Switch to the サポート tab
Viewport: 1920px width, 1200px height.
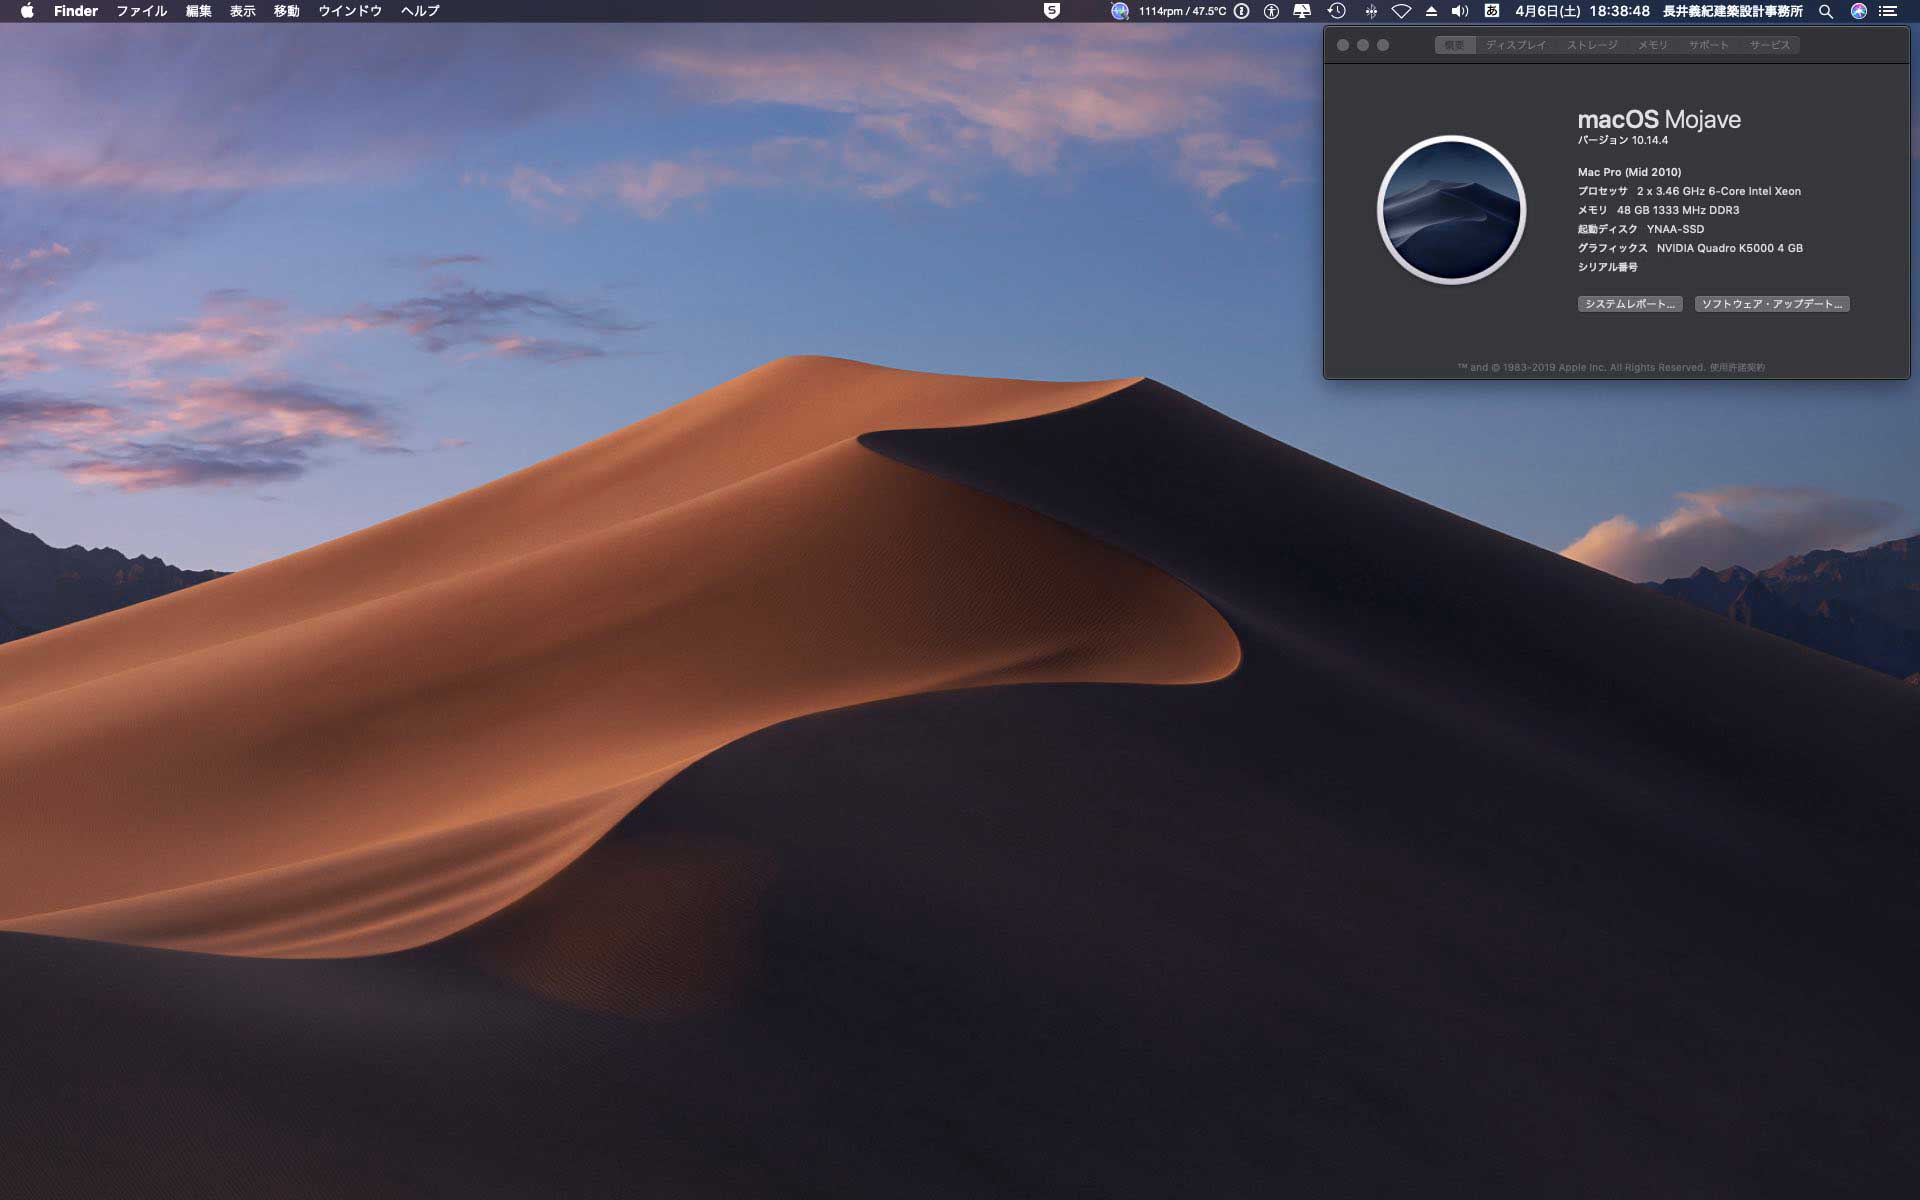tap(1709, 45)
